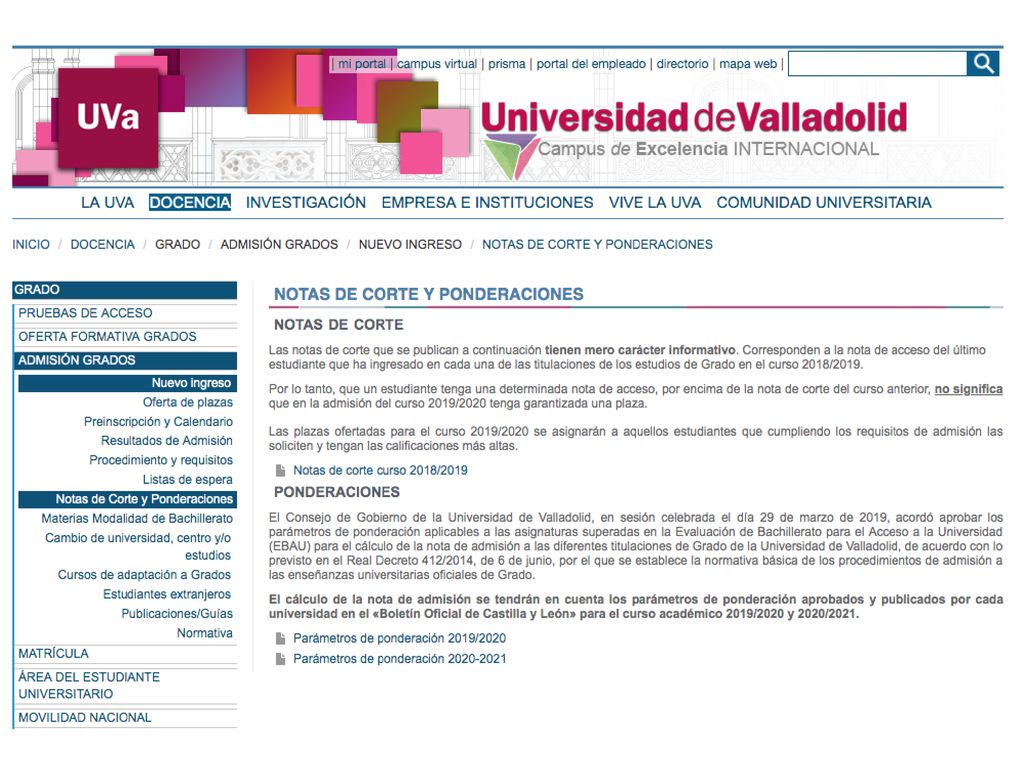
Task: Open the directorio link
Action: coord(682,64)
